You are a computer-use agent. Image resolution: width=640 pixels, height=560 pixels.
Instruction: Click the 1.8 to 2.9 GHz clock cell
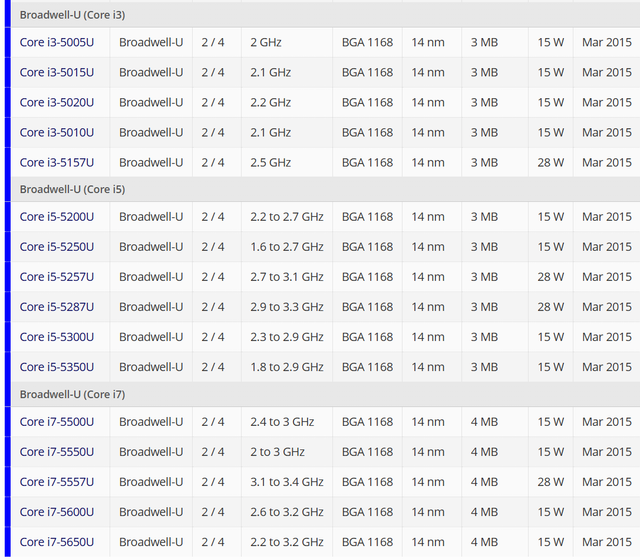pyautogui.click(x=287, y=367)
